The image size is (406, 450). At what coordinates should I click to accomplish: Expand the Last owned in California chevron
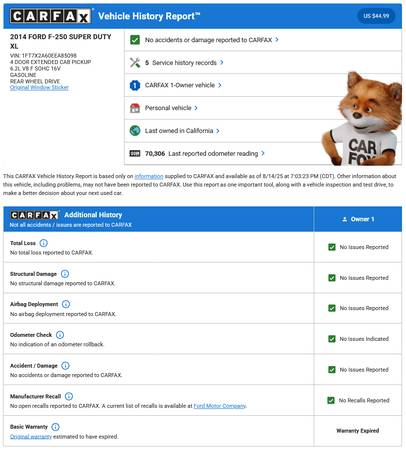pyautogui.click(x=218, y=131)
